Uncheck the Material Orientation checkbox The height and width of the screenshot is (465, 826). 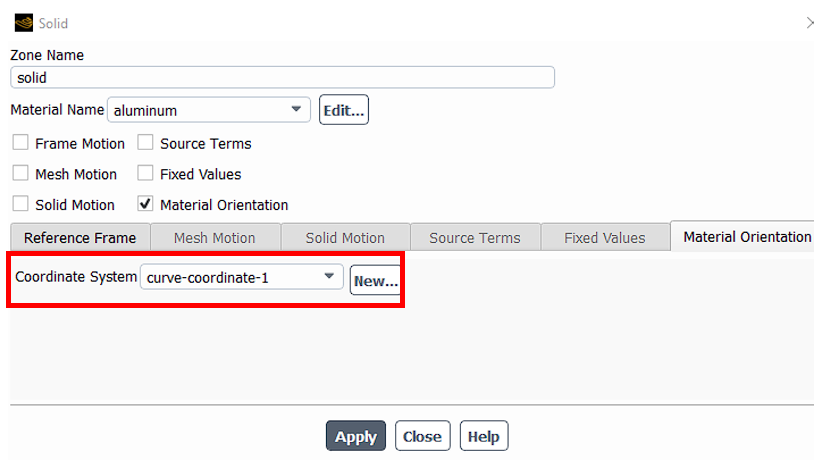click(146, 204)
